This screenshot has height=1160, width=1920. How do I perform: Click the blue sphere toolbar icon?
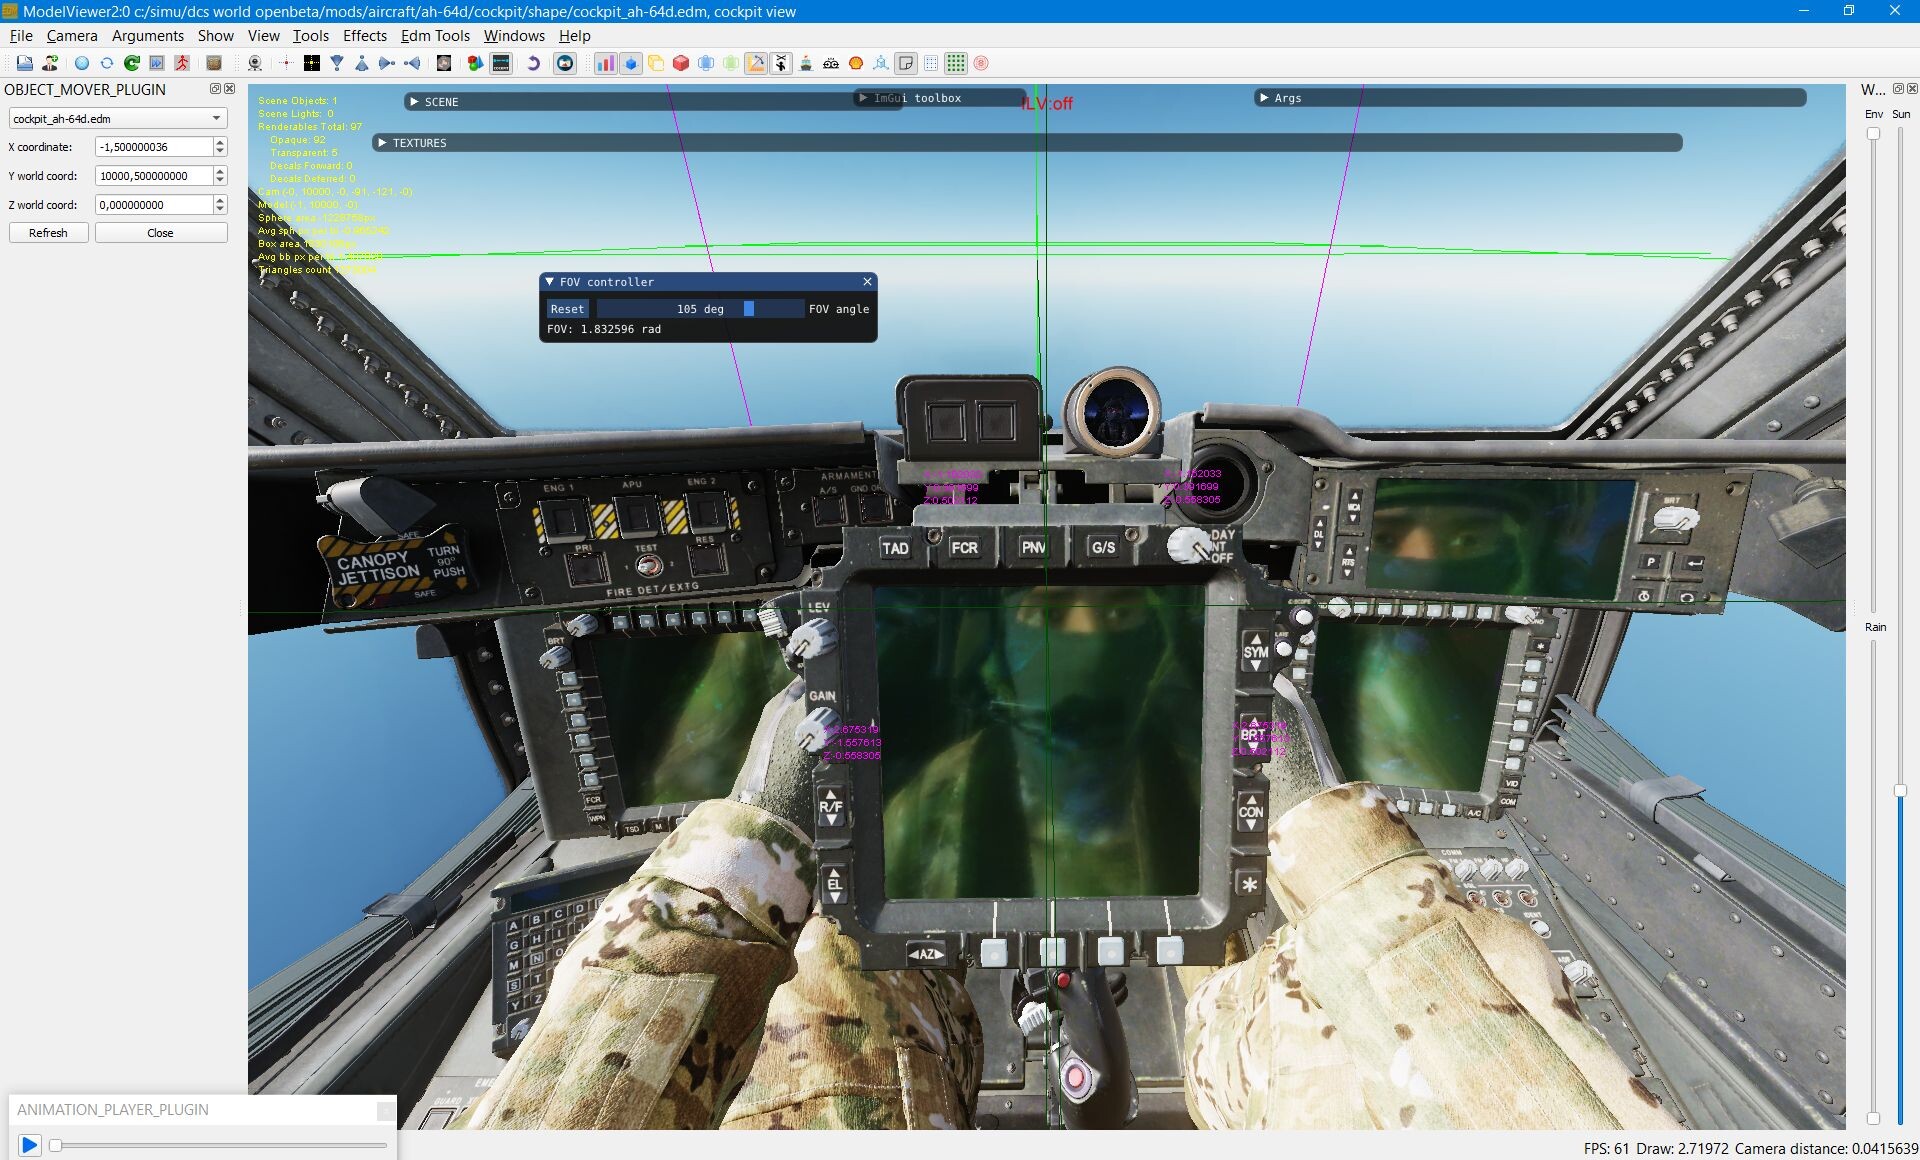tap(82, 63)
